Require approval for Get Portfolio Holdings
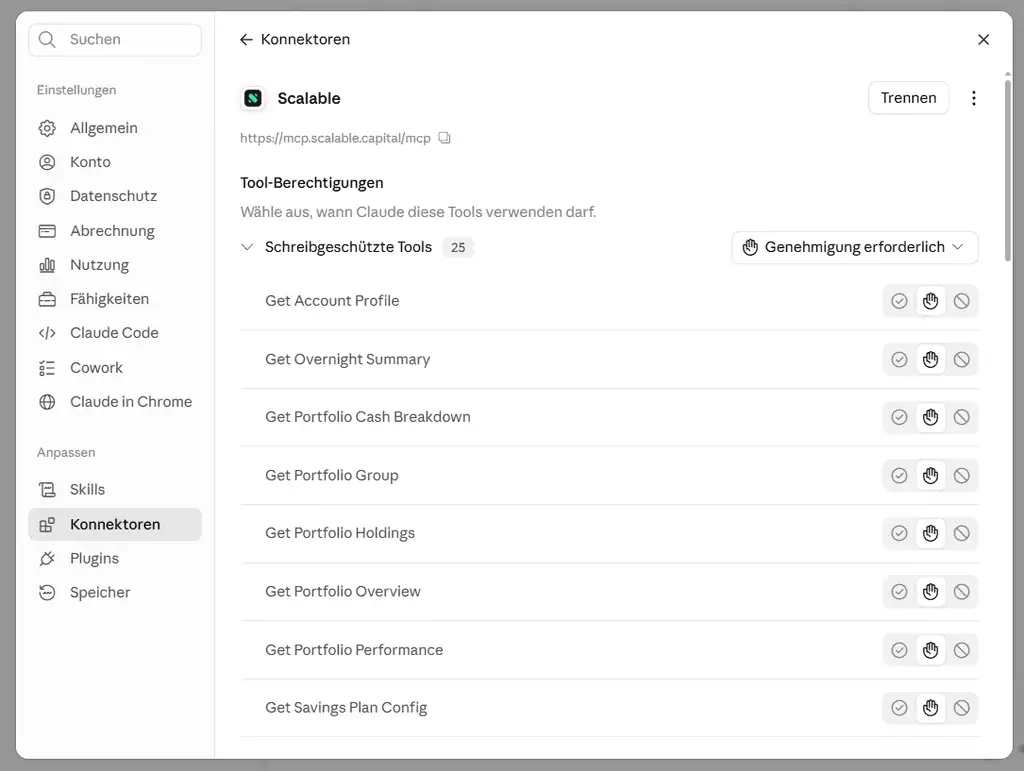The width and height of the screenshot is (1024, 771). pos(931,533)
